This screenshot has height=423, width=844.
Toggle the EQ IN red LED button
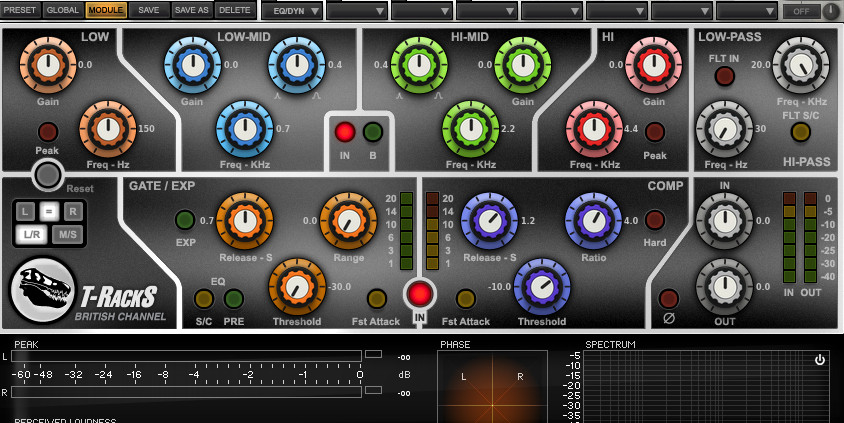click(x=345, y=132)
